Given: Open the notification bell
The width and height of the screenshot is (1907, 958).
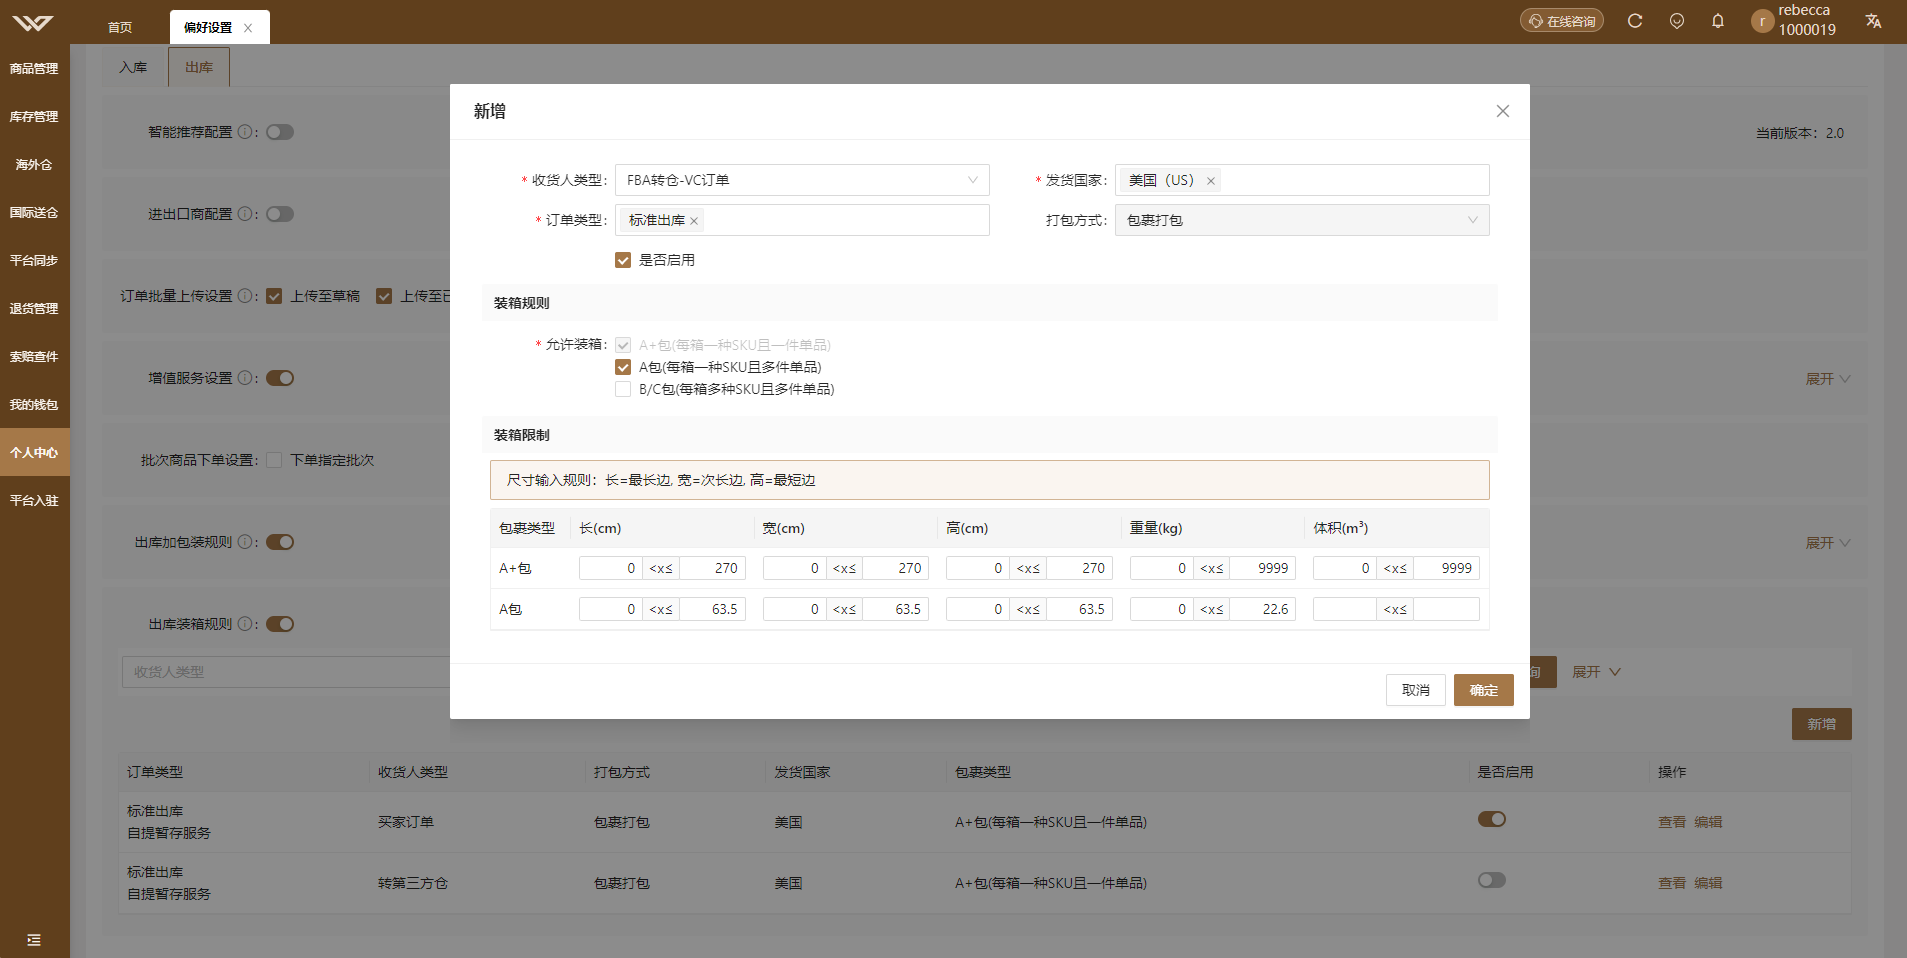Looking at the screenshot, I should (x=1718, y=21).
